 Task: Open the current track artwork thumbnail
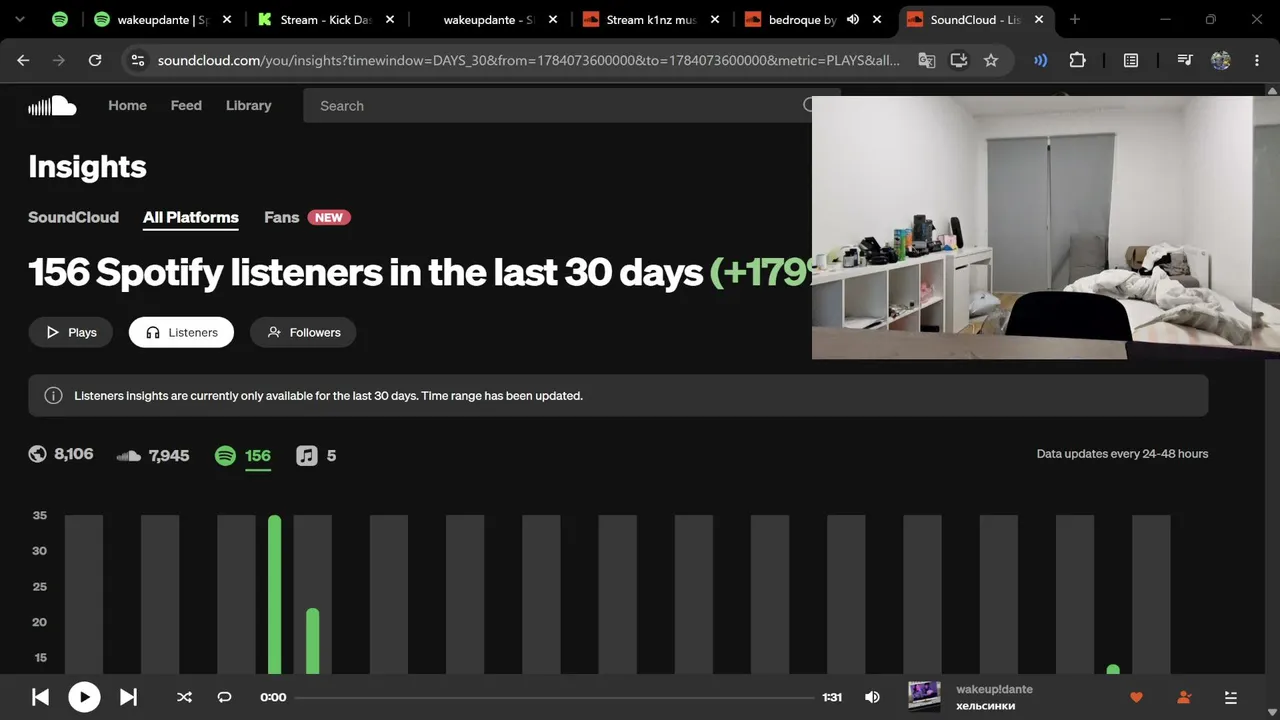click(x=924, y=697)
